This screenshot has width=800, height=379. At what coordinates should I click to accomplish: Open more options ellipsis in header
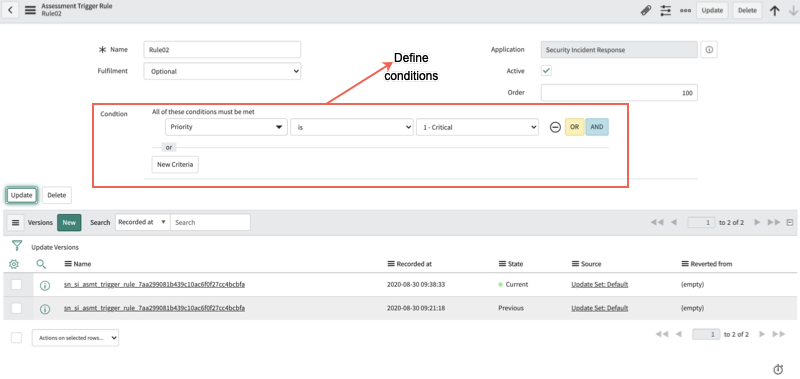click(x=685, y=10)
